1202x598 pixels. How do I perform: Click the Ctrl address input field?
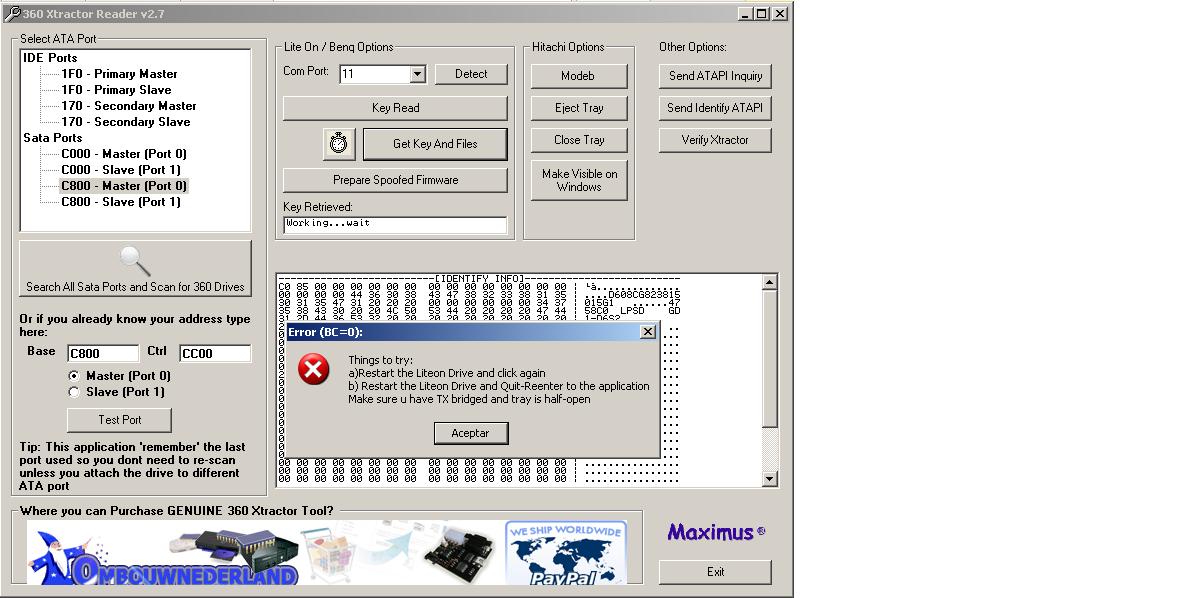[215, 353]
